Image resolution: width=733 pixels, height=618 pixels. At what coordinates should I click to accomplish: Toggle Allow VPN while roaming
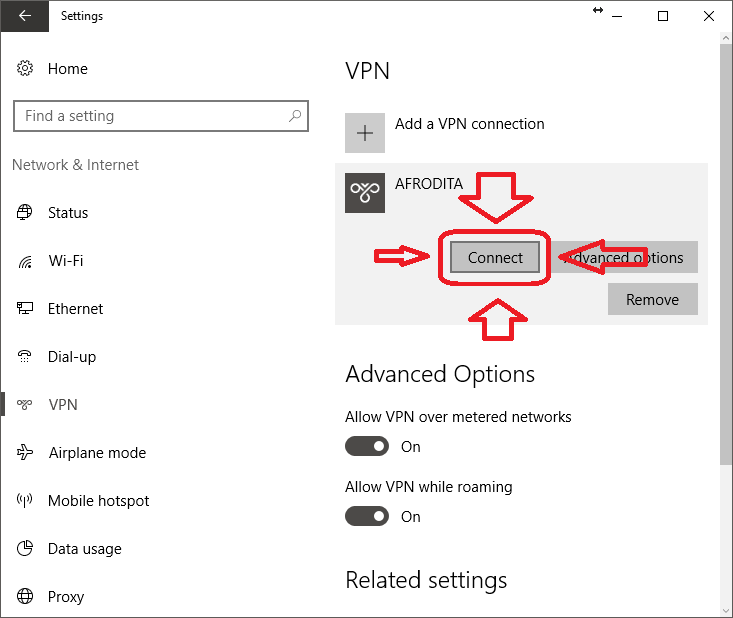click(x=367, y=517)
